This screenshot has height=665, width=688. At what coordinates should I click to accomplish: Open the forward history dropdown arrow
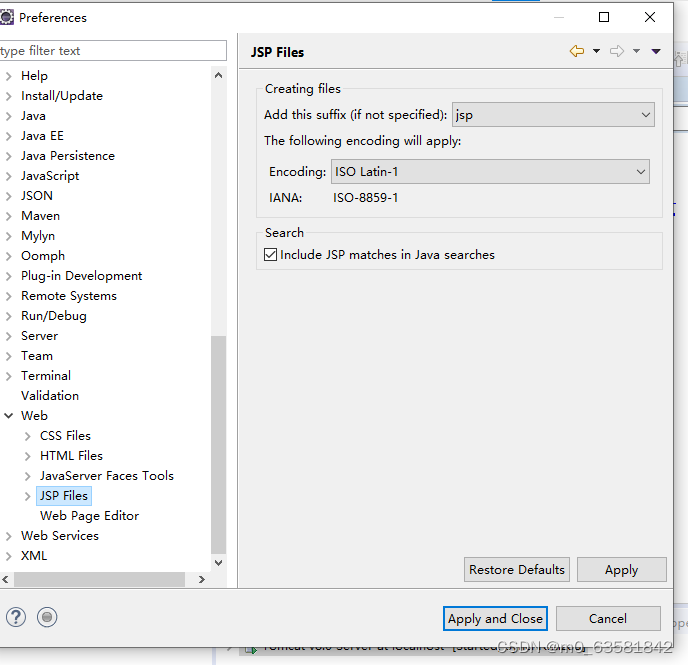(x=636, y=51)
